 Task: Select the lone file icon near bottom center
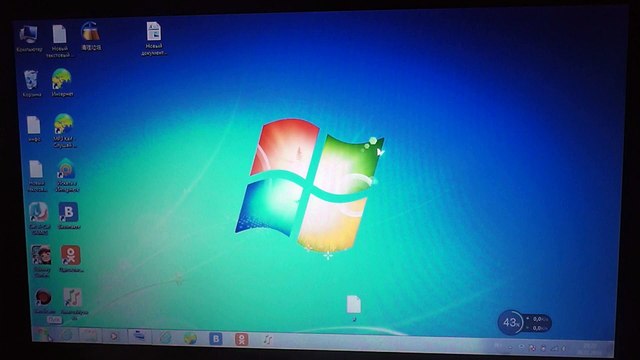click(x=353, y=308)
